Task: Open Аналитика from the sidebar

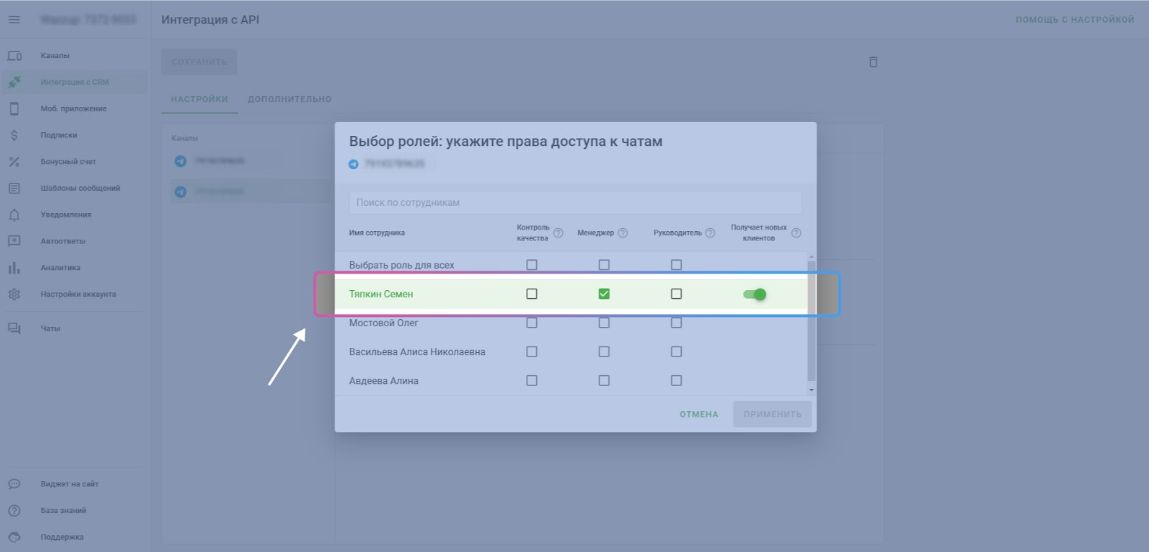Action: pos(60,268)
